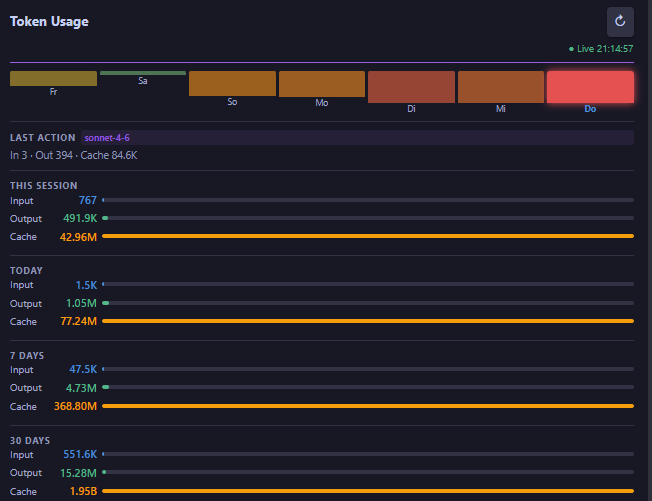This screenshot has width=652, height=501.
Task: Click the 1.95B cache value
Action: (83, 491)
